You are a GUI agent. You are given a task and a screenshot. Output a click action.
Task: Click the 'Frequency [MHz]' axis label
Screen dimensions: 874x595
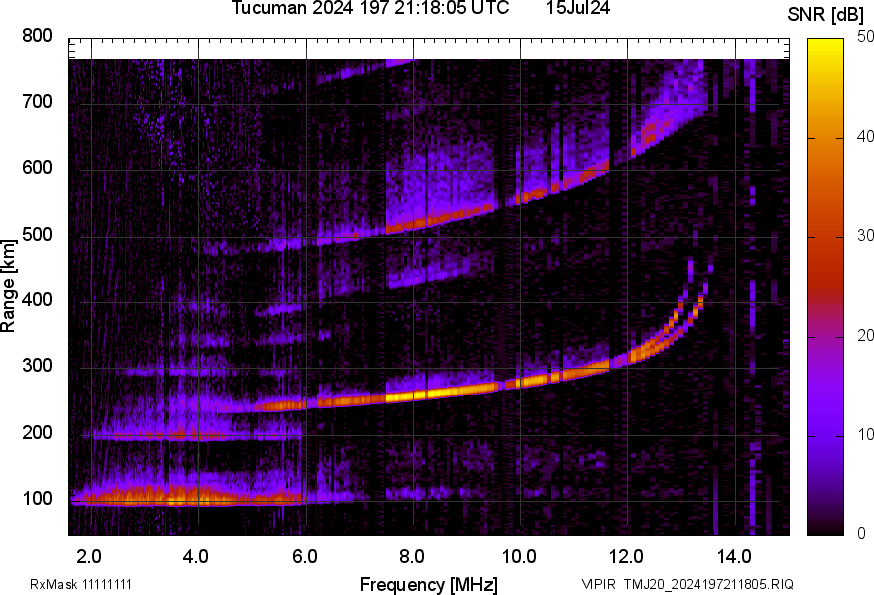pyautogui.click(x=429, y=585)
